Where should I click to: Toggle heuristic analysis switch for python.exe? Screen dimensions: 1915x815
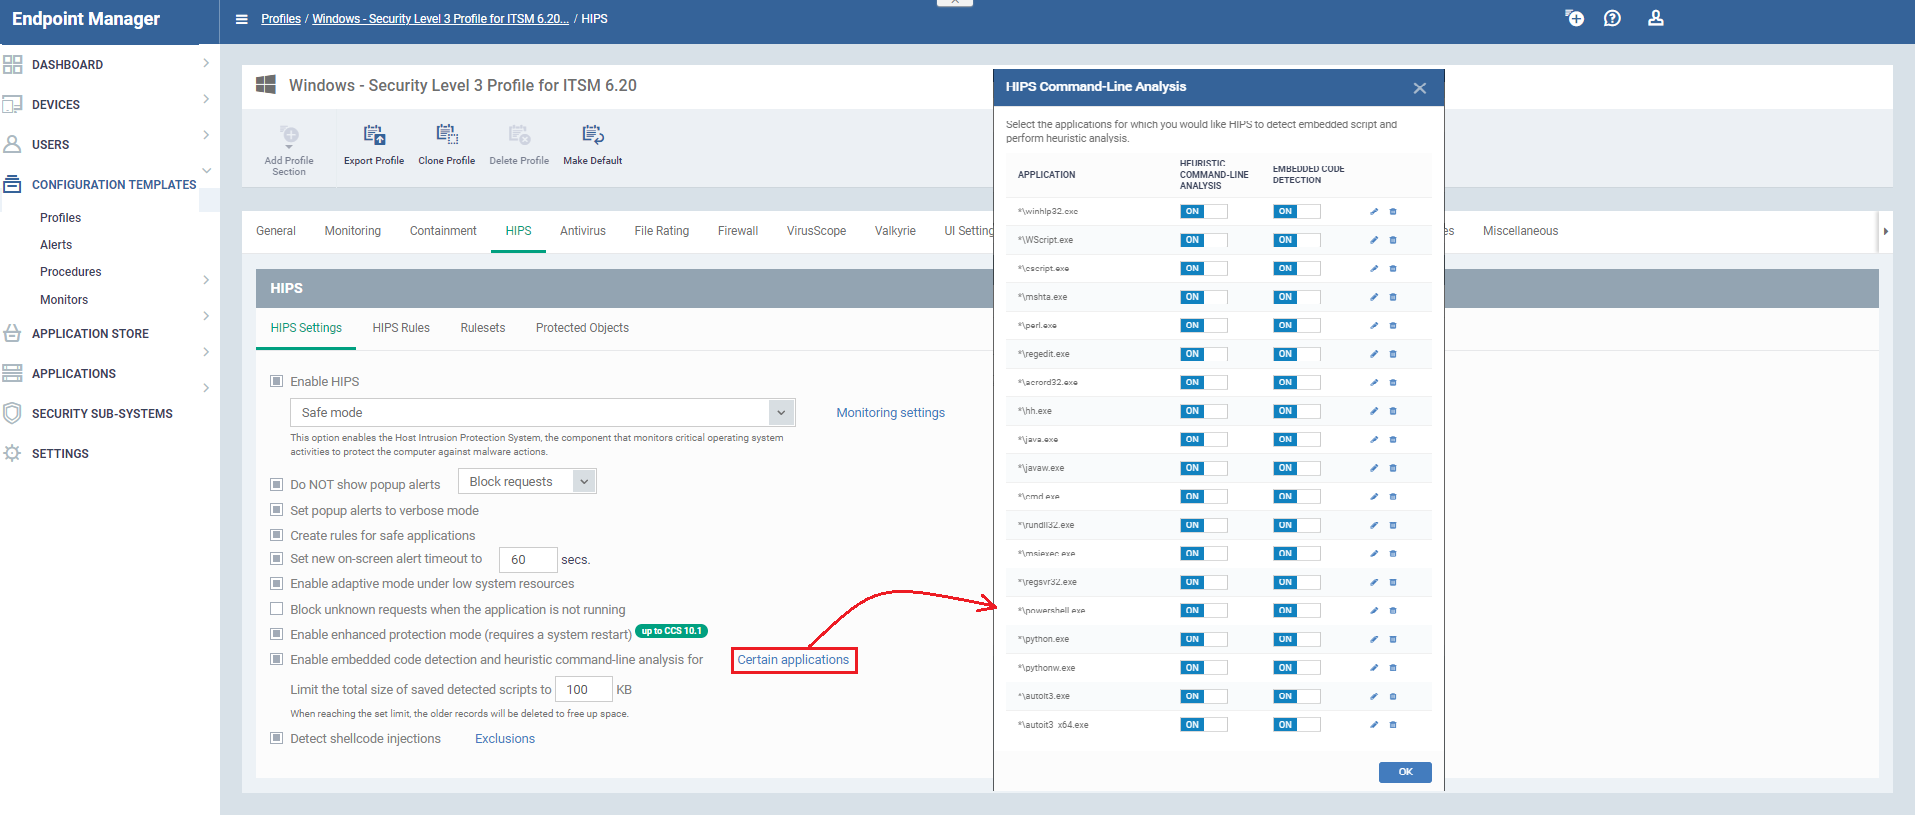click(1204, 639)
